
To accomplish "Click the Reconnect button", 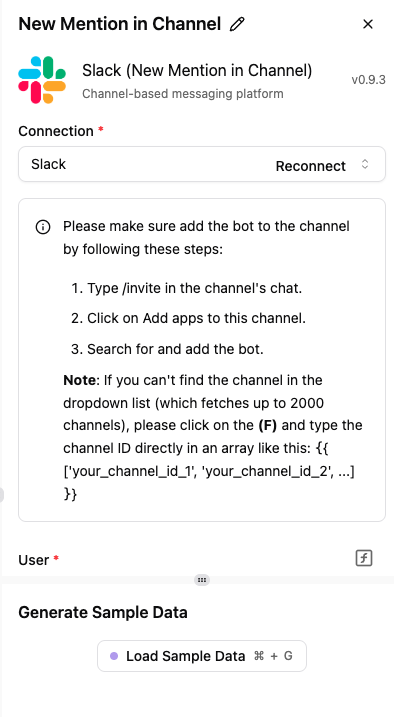I will click(x=311, y=166).
